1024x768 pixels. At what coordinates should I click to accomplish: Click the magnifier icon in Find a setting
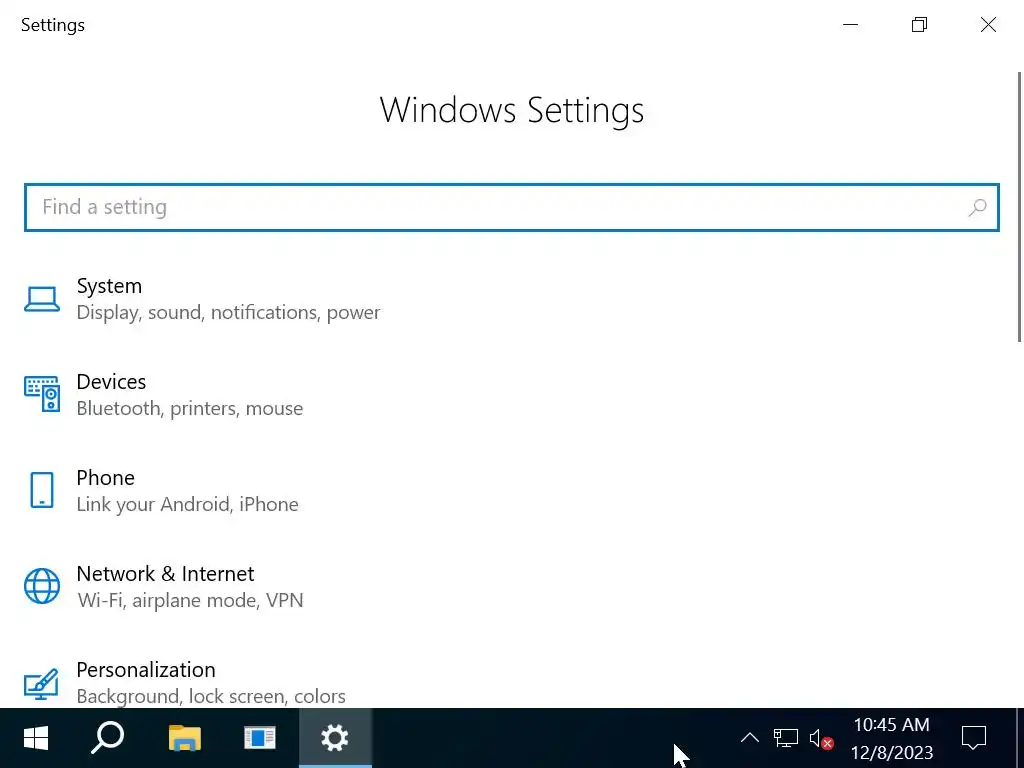977,208
